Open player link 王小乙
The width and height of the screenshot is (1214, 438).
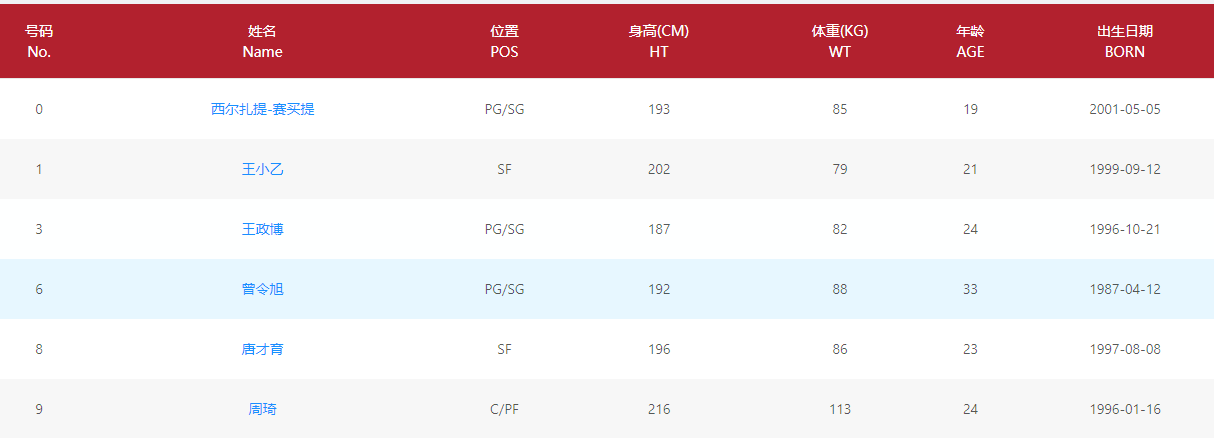263,169
